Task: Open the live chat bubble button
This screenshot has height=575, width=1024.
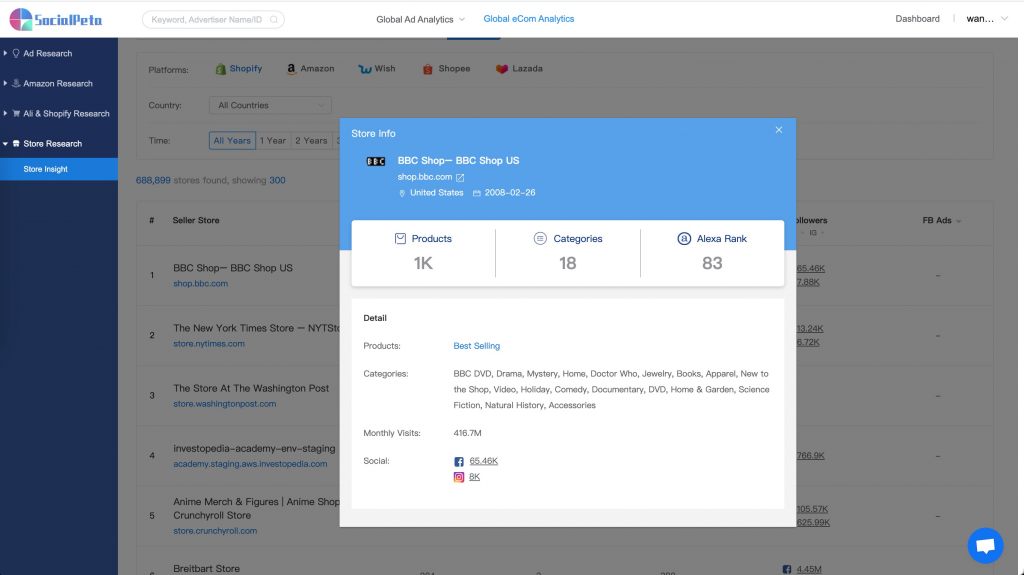Action: click(x=985, y=546)
